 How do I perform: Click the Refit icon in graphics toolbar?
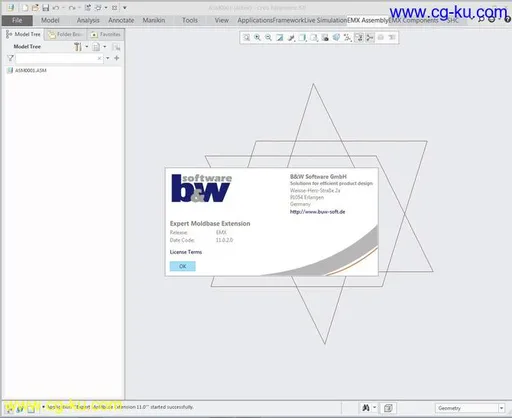[x=246, y=37]
